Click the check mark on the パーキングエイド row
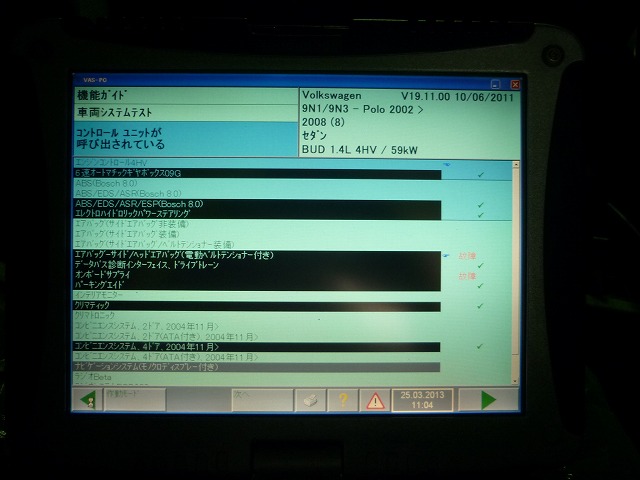Image resolution: width=640 pixels, height=480 pixels. pyautogui.click(x=480, y=286)
